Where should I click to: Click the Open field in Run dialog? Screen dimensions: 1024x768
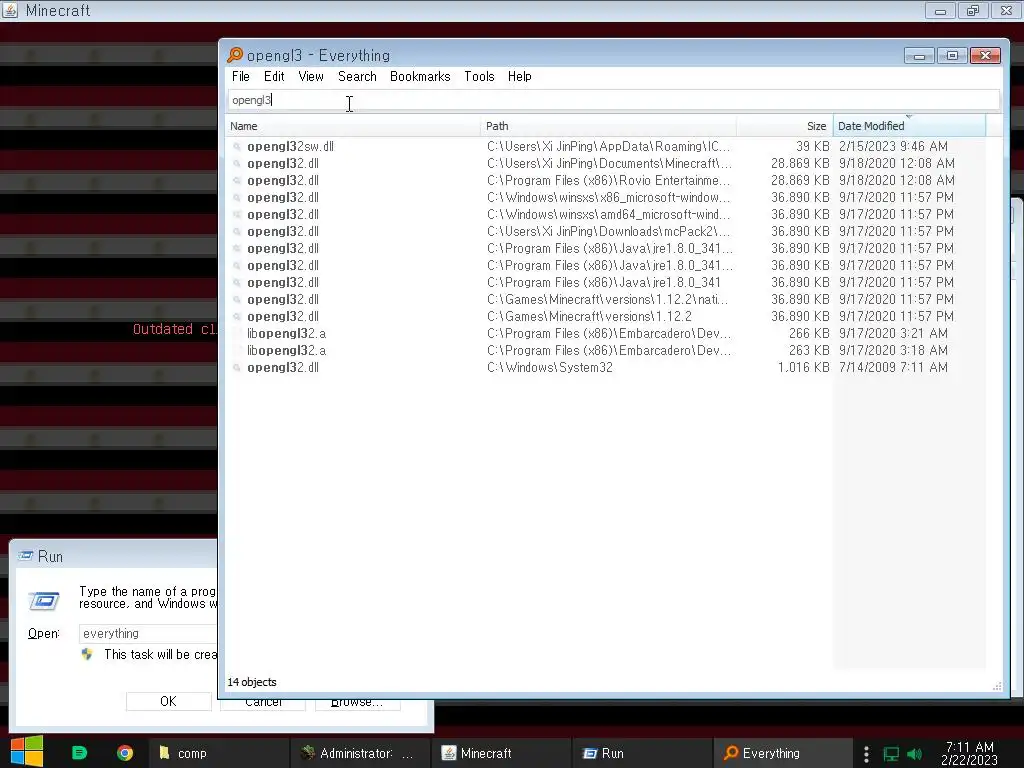point(148,633)
